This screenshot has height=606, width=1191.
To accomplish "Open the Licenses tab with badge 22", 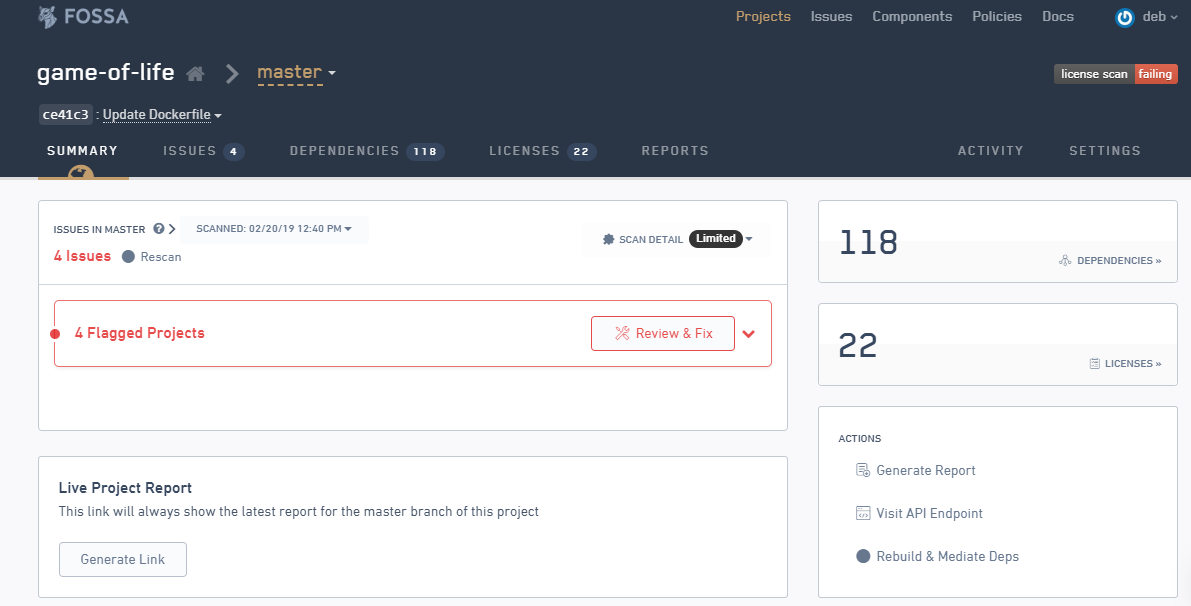I will (543, 151).
